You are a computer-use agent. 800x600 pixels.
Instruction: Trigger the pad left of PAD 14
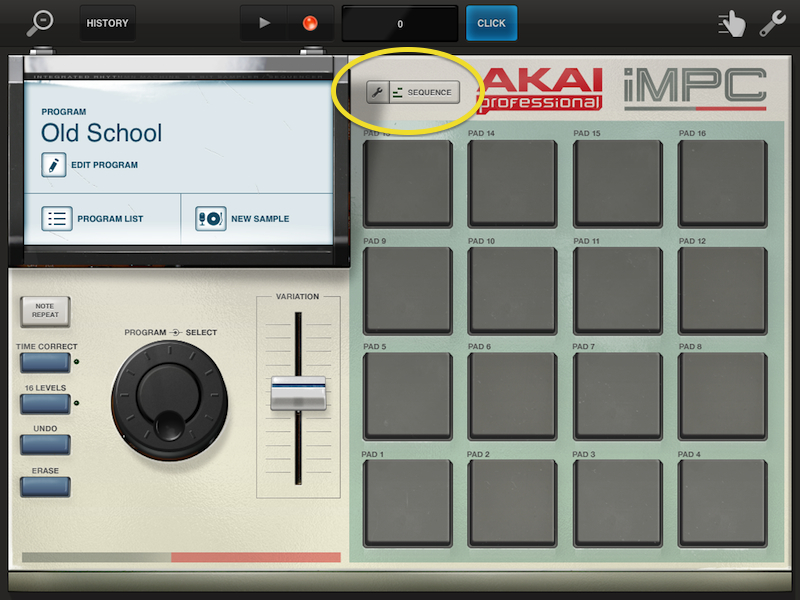[x=407, y=184]
